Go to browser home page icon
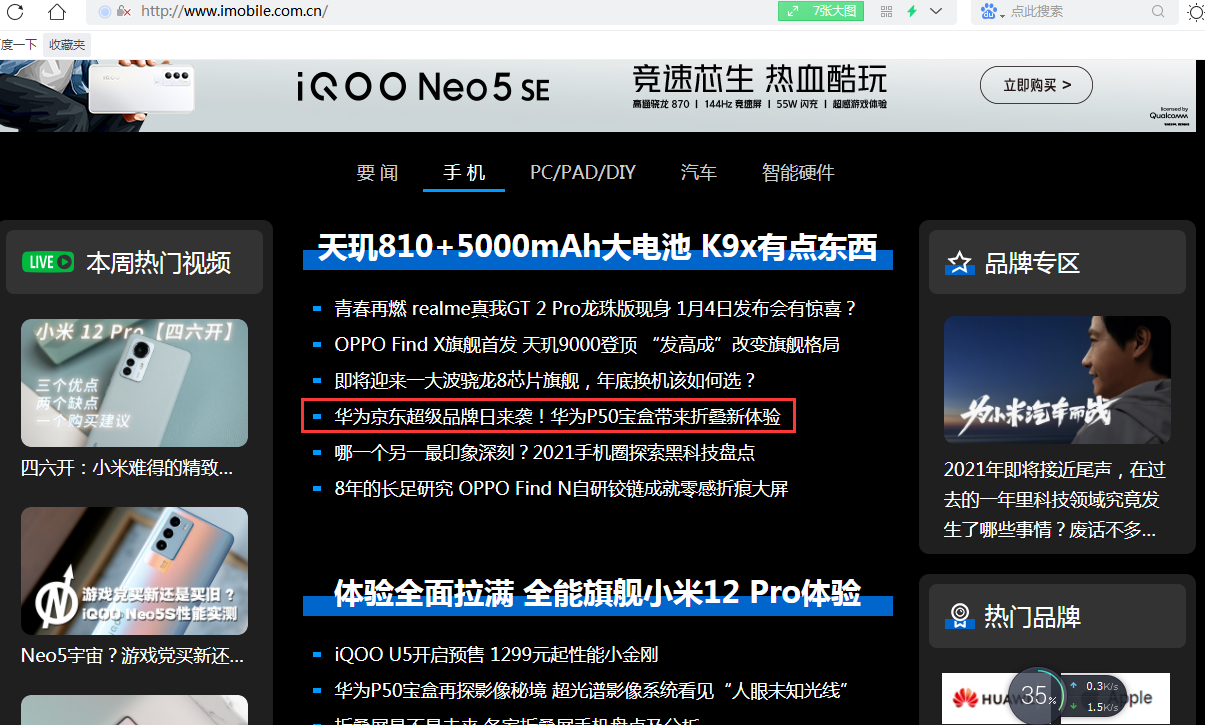This screenshot has width=1205, height=725. click(58, 12)
